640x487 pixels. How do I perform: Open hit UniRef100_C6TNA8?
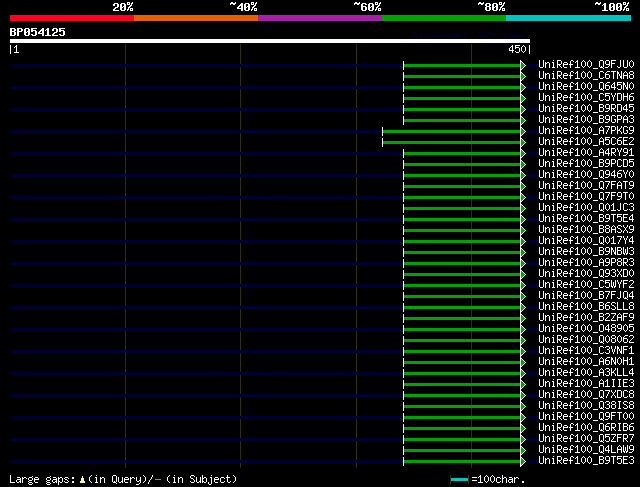[586, 76]
